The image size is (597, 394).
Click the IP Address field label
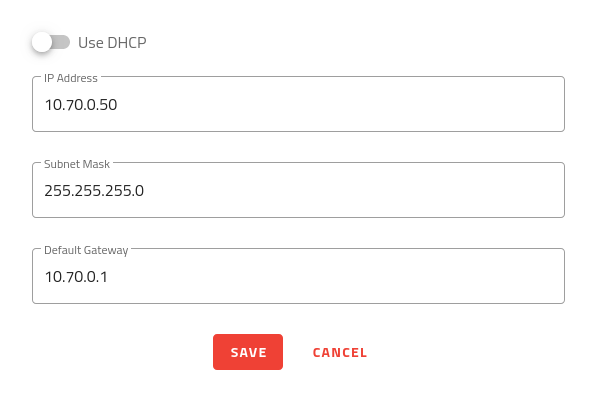(x=71, y=78)
